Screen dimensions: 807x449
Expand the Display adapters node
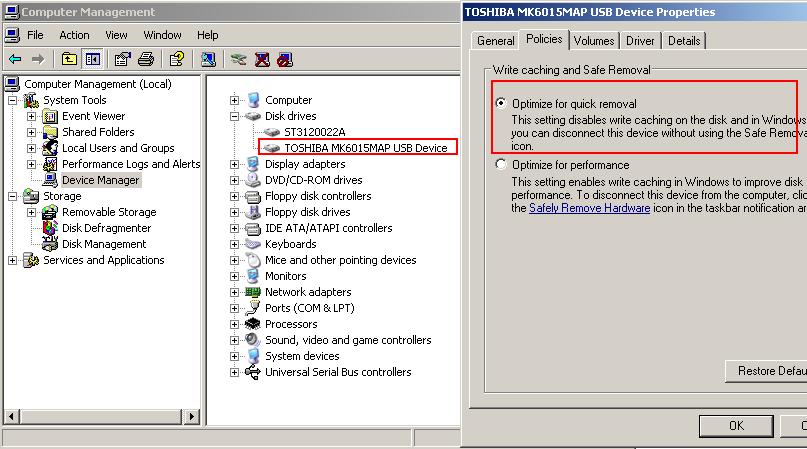coord(235,164)
